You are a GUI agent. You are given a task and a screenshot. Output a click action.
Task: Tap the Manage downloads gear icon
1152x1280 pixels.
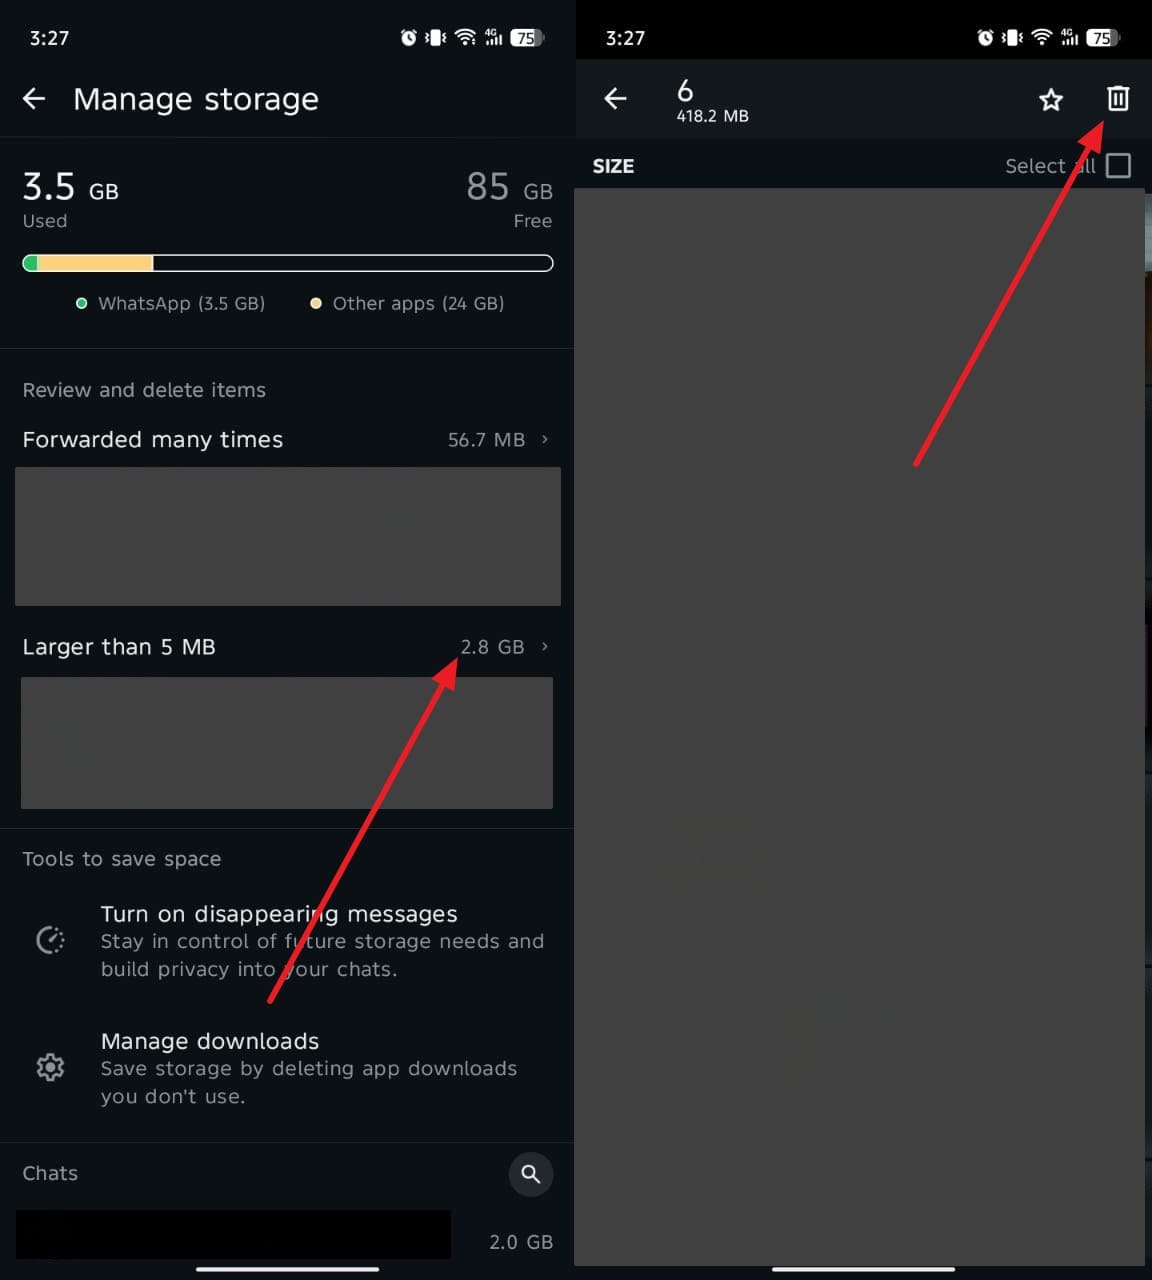(50, 1067)
